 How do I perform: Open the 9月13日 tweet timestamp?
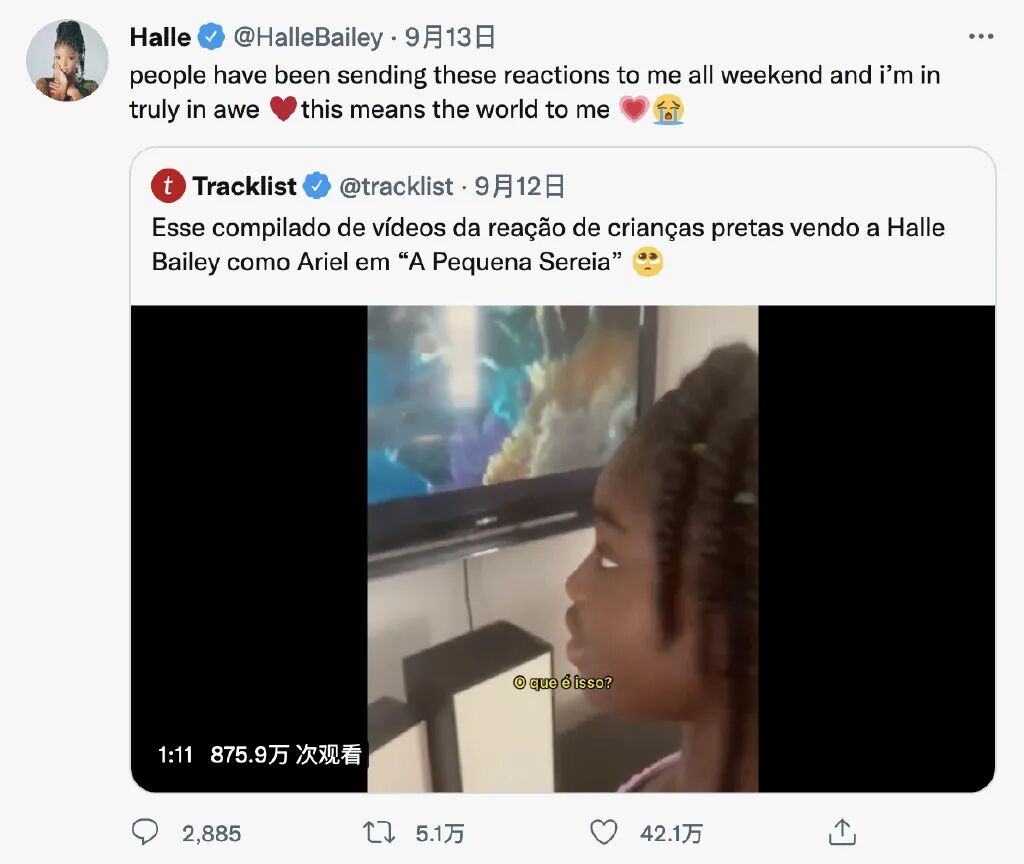450,37
